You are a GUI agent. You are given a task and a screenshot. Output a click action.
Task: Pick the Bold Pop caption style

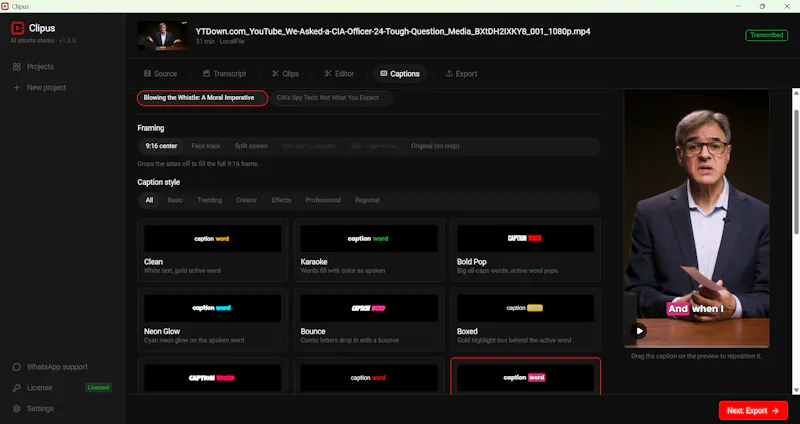point(526,250)
